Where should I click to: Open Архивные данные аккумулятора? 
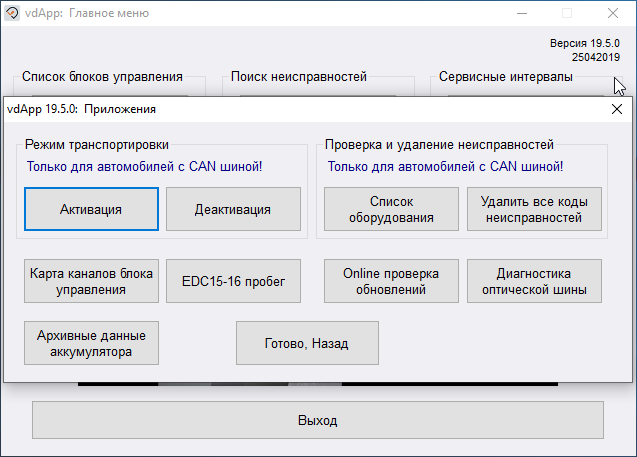[91, 343]
